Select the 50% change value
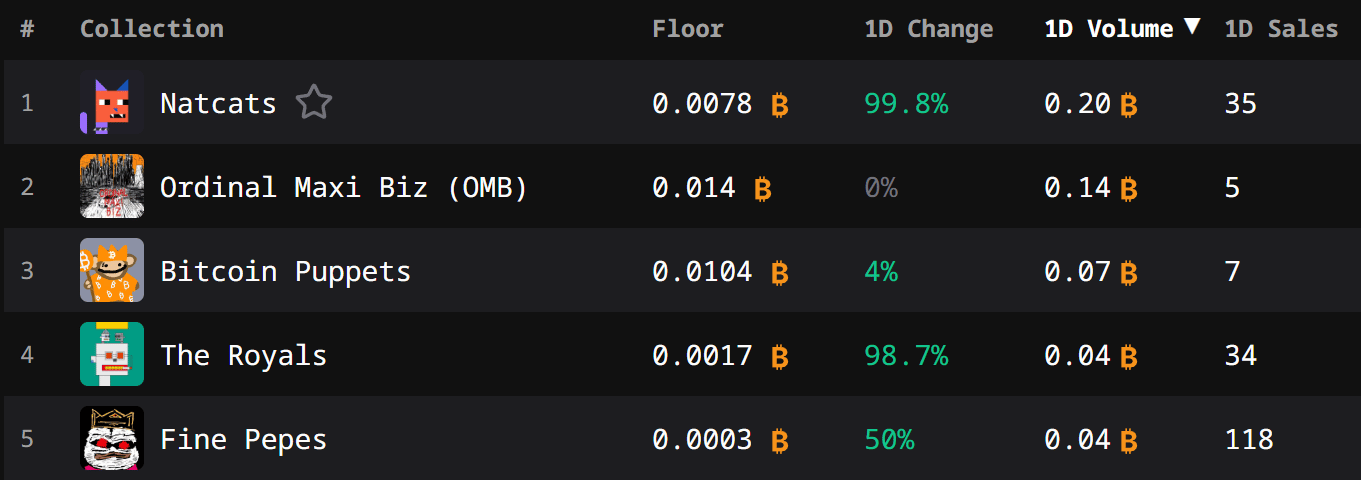1361x480 pixels. (x=889, y=439)
